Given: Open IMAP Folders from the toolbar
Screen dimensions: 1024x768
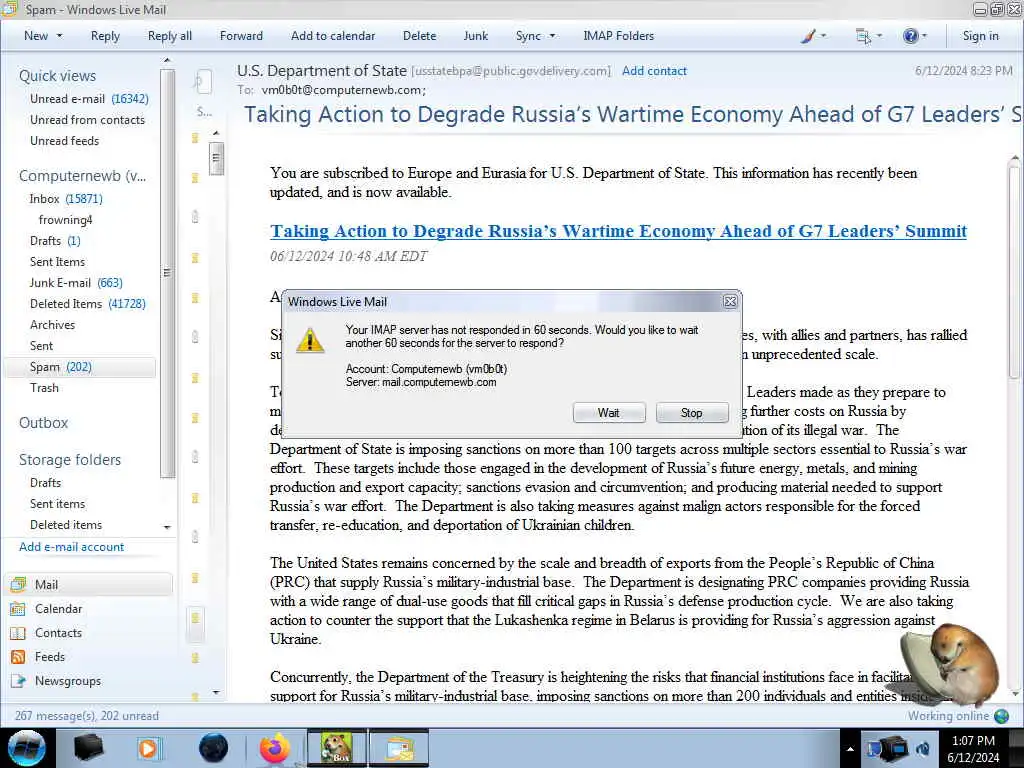Looking at the screenshot, I should [618, 36].
